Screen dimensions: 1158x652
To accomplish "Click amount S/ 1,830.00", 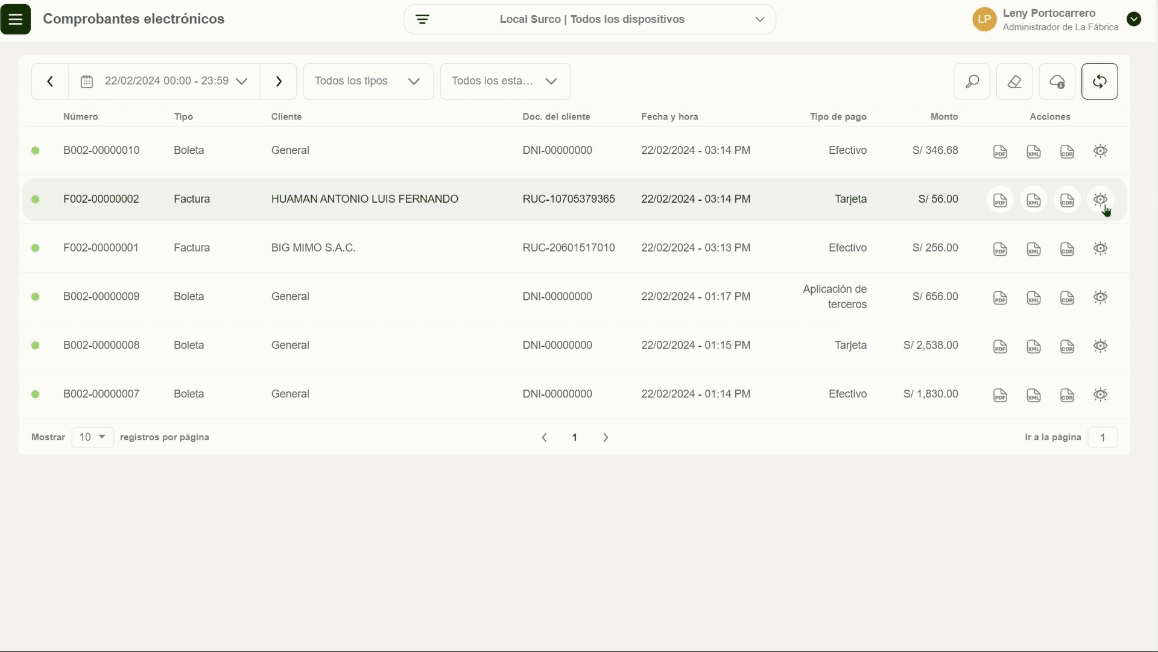I will [931, 394].
